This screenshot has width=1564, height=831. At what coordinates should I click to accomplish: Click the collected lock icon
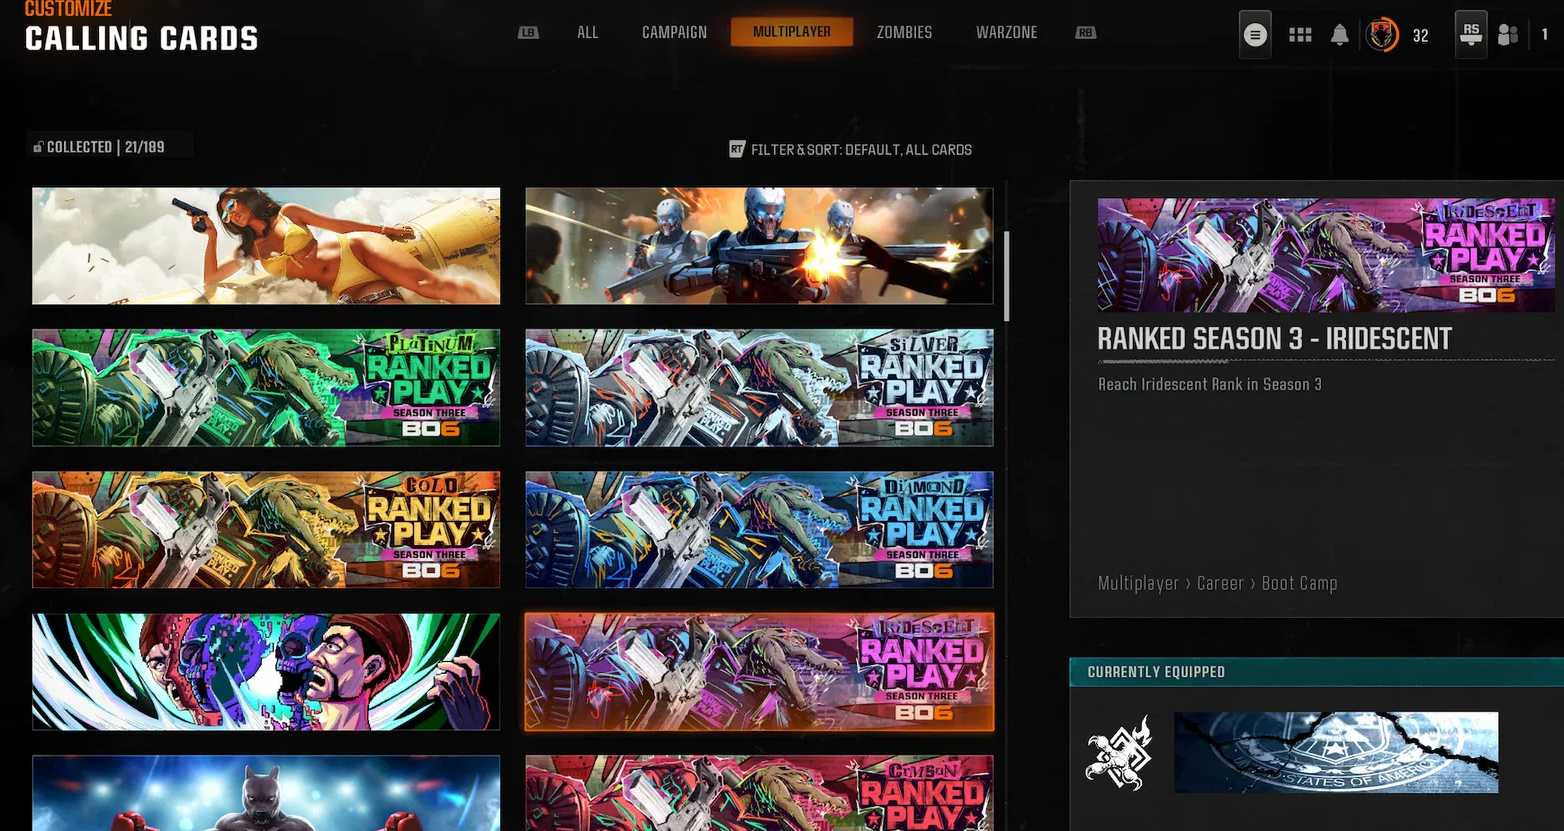click(x=38, y=147)
